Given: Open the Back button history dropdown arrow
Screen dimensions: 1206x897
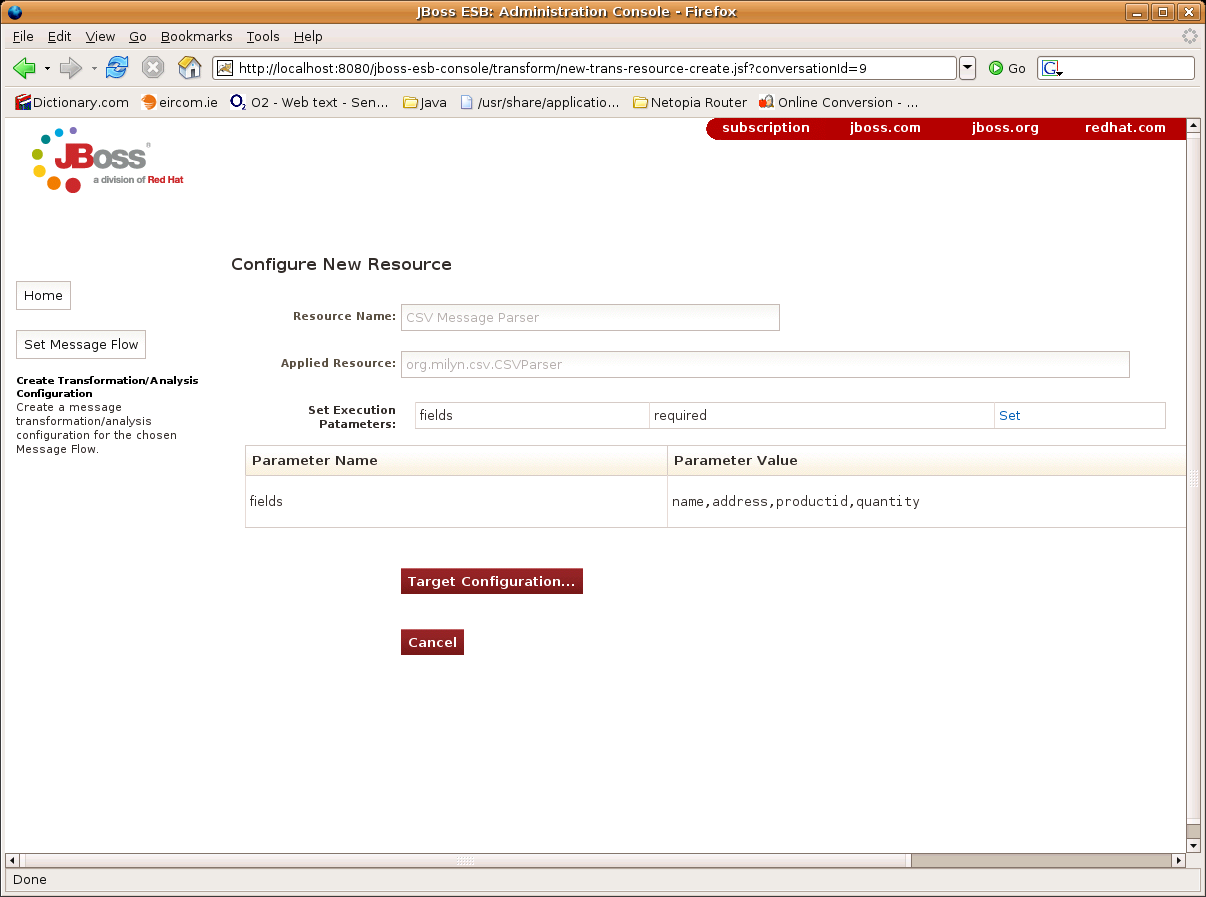Looking at the screenshot, I should click(x=47, y=68).
